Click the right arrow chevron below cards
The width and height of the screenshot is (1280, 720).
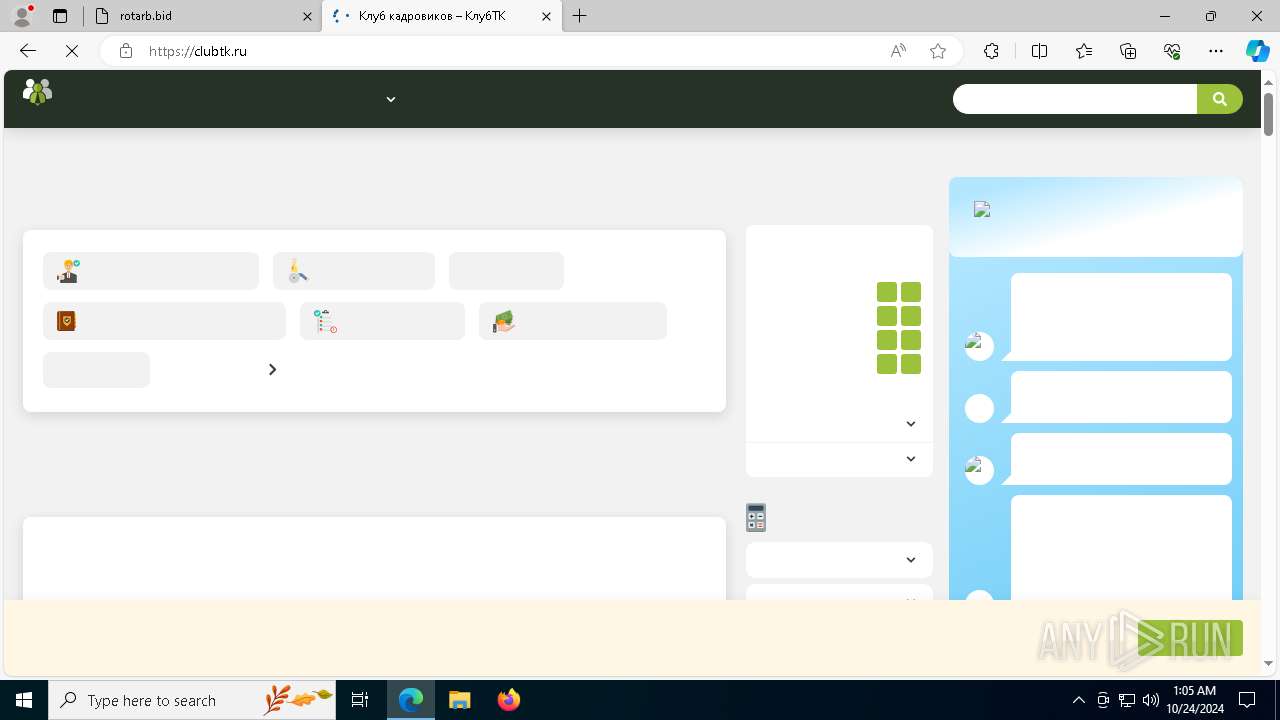[272, 370]
